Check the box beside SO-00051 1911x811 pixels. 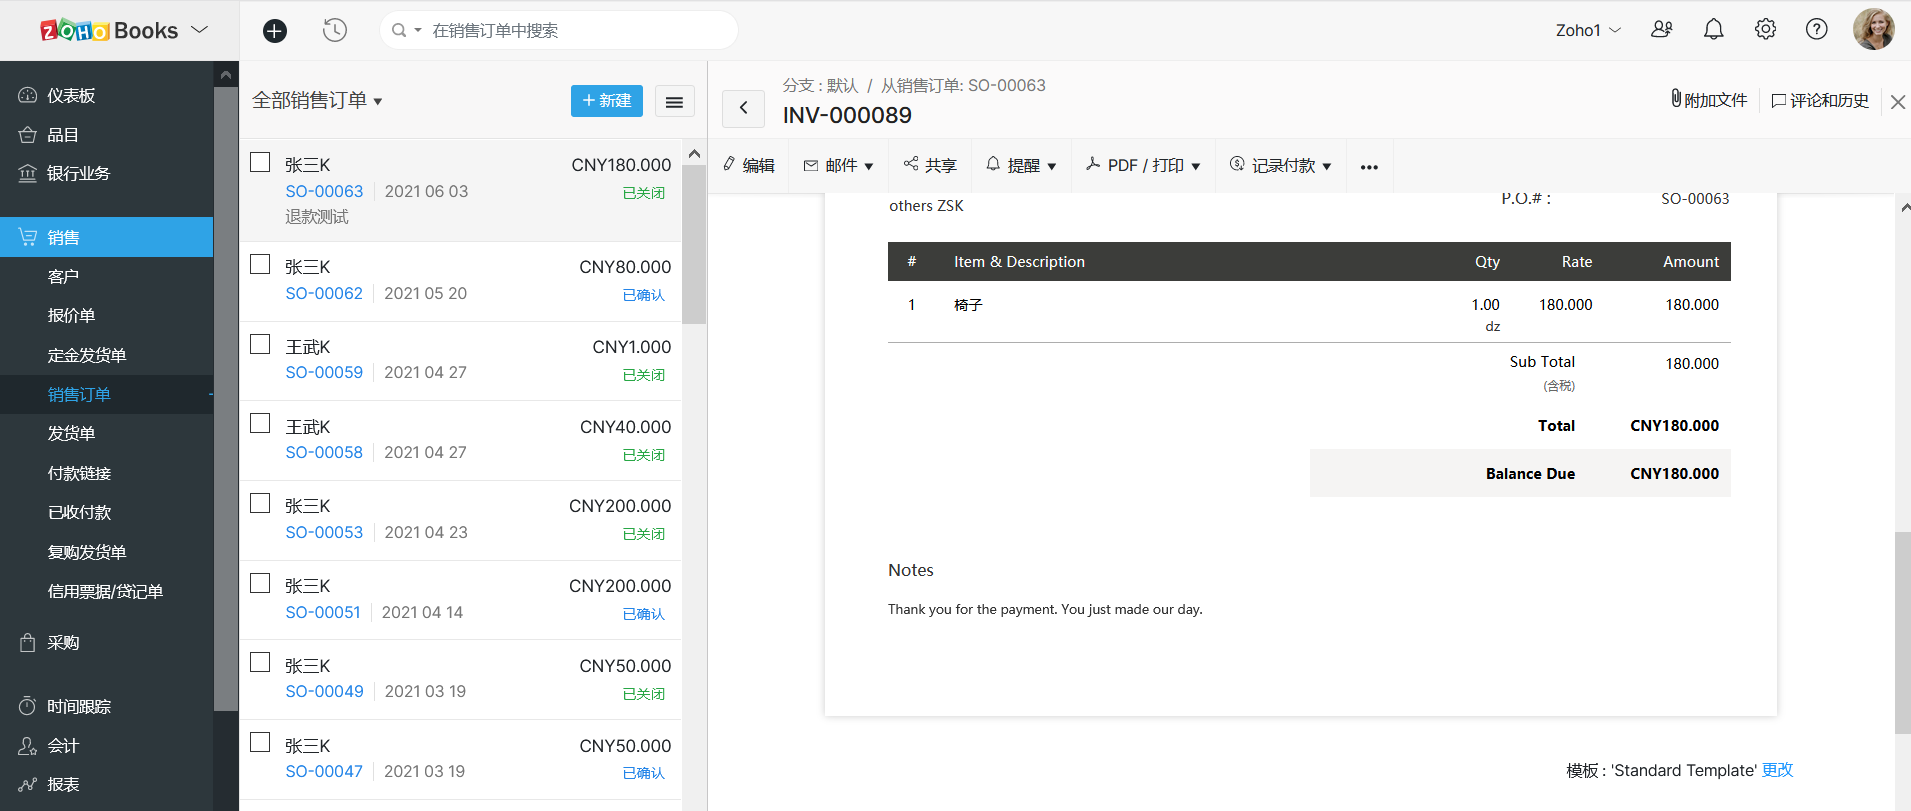tap(260, 584)
